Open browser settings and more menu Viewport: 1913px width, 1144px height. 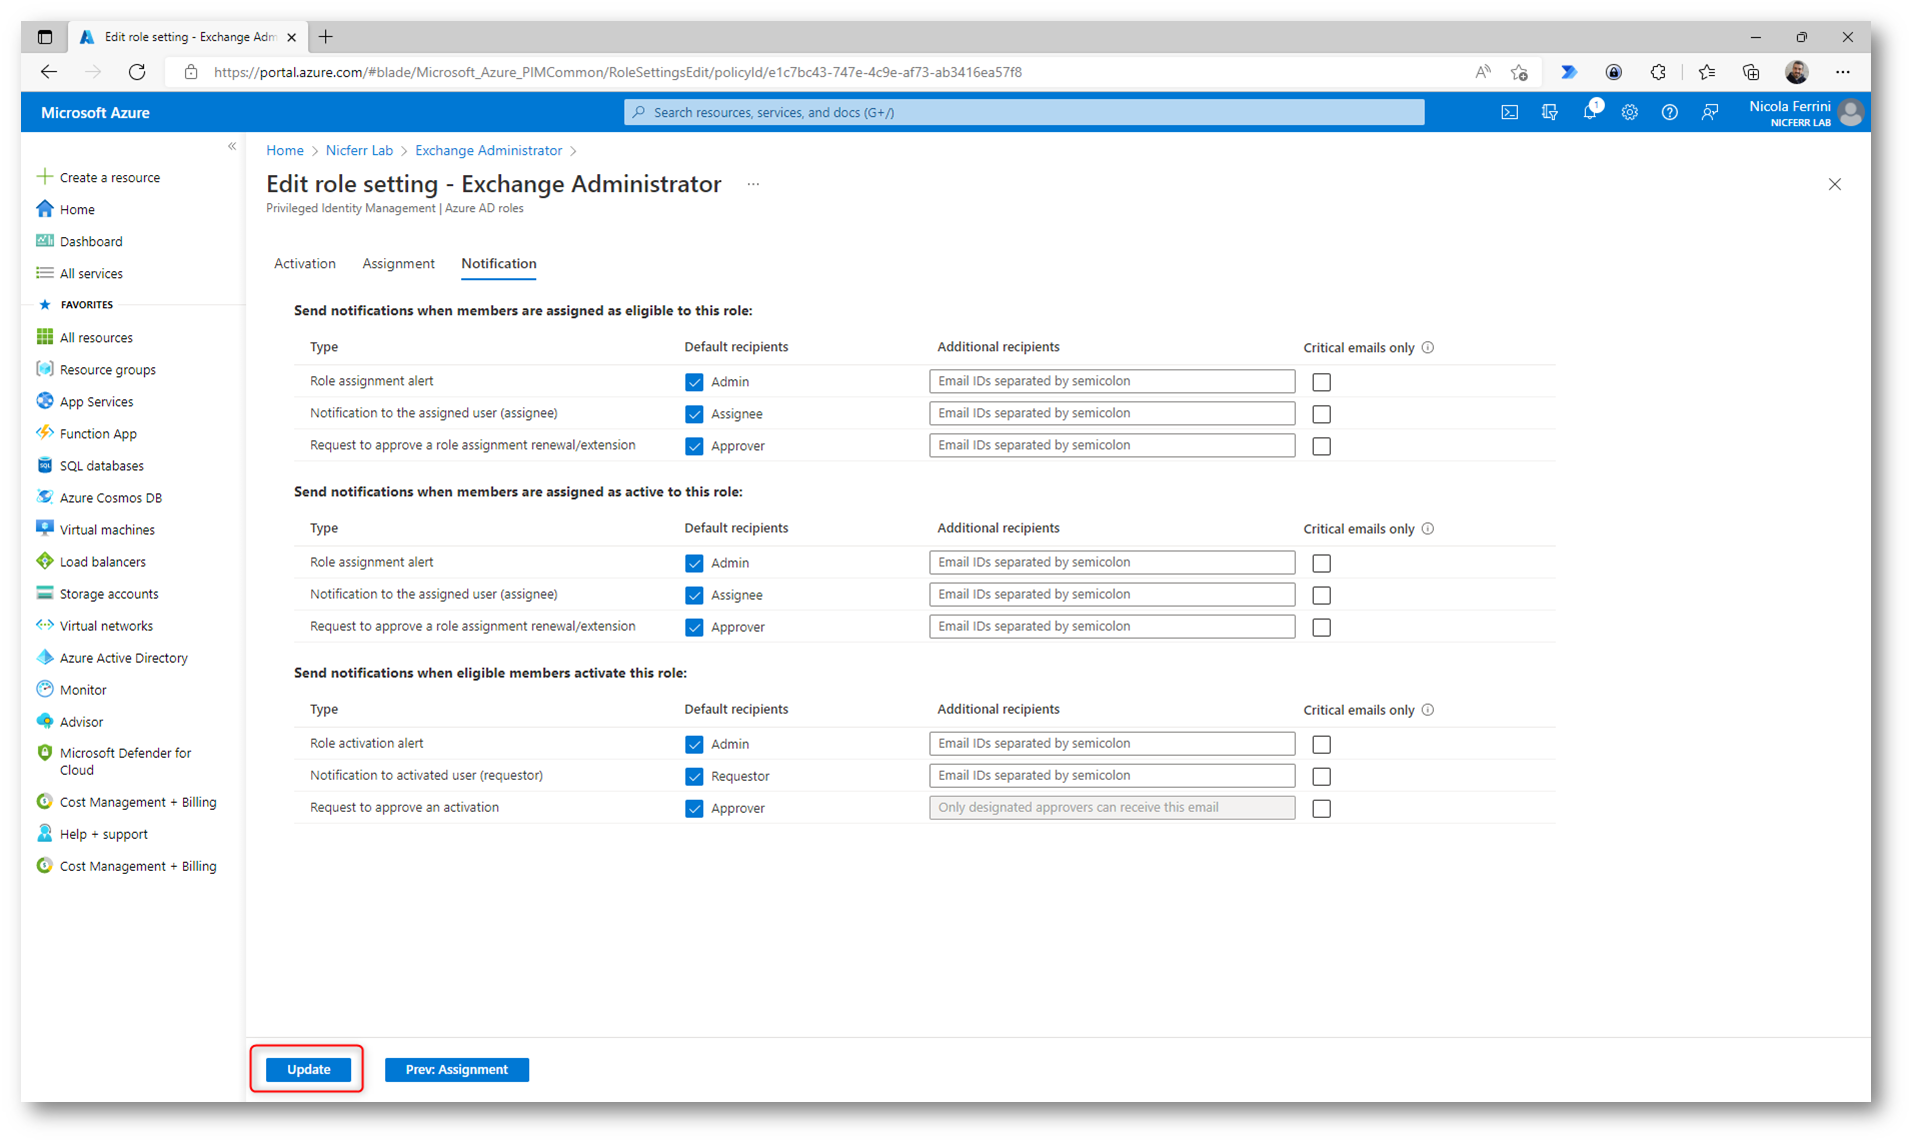coord(1842,72)
